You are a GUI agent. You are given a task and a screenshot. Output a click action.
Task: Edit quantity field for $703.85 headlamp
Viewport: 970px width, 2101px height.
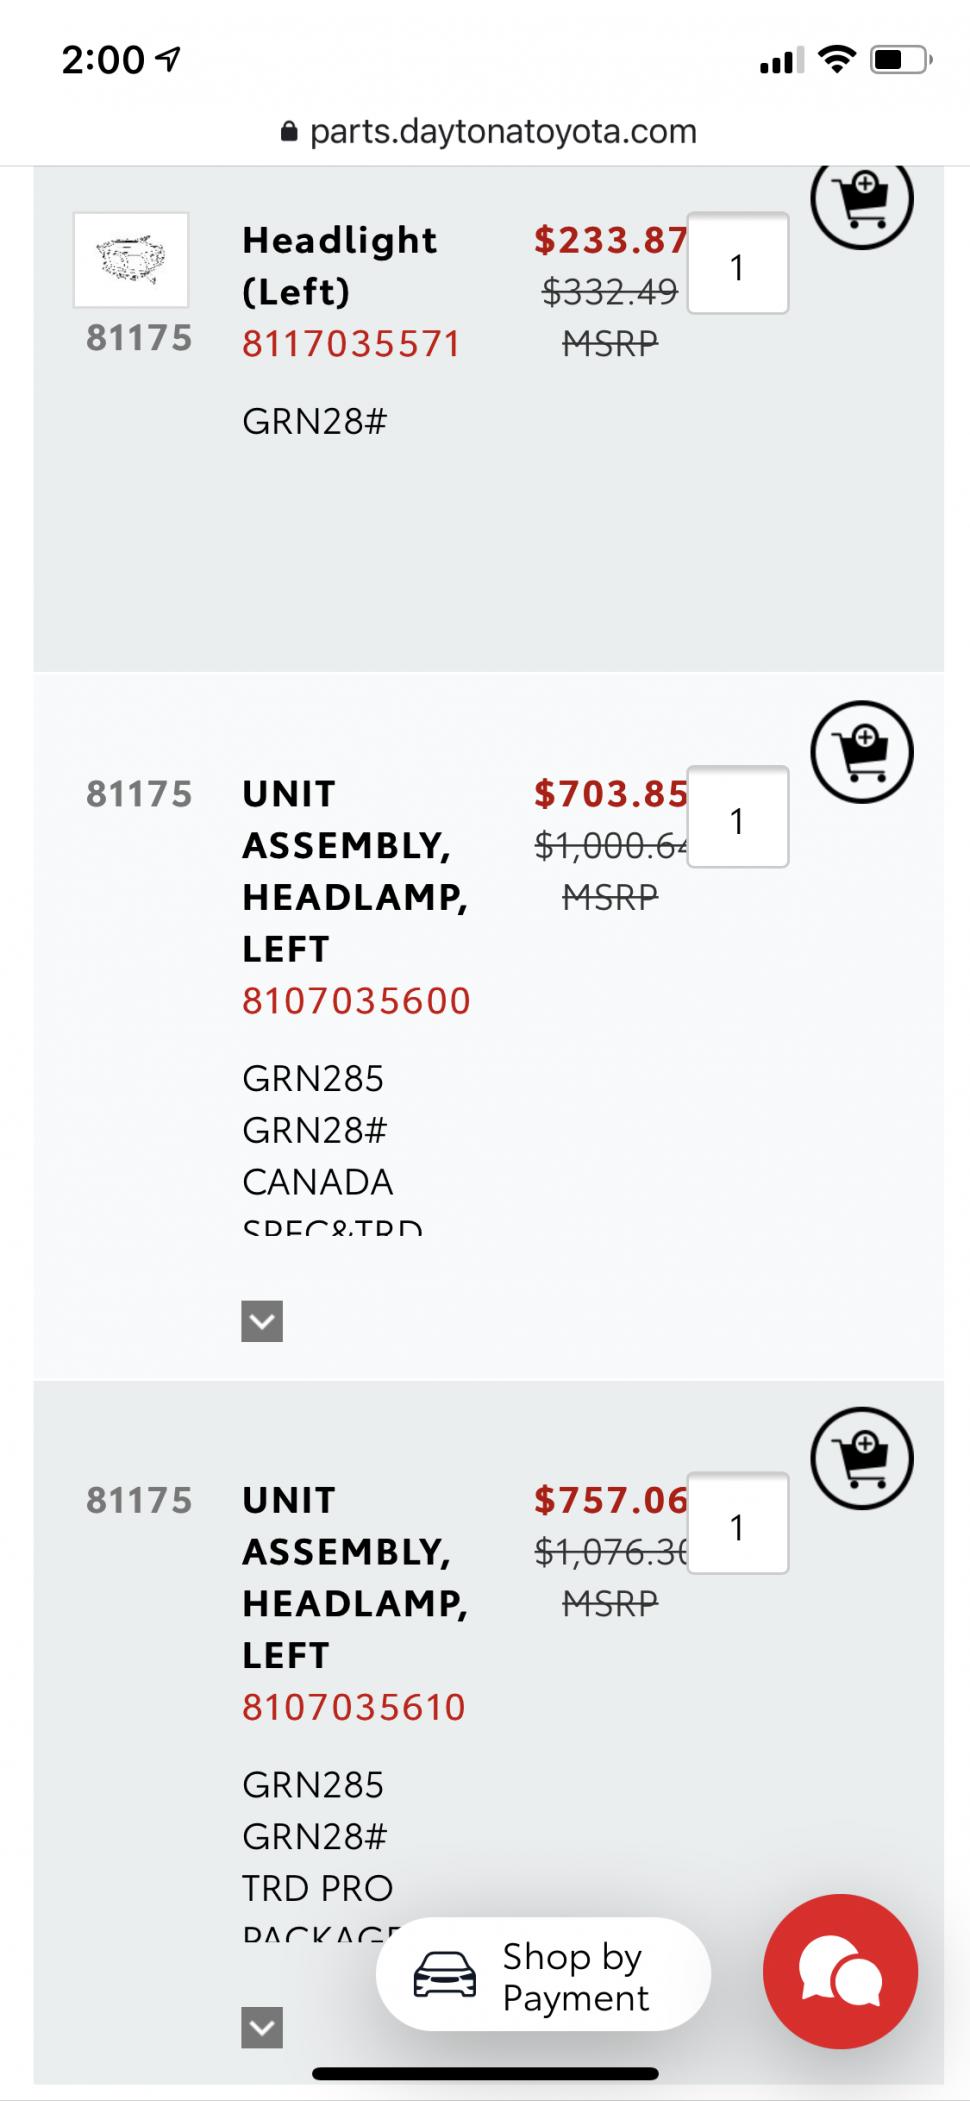738,817
